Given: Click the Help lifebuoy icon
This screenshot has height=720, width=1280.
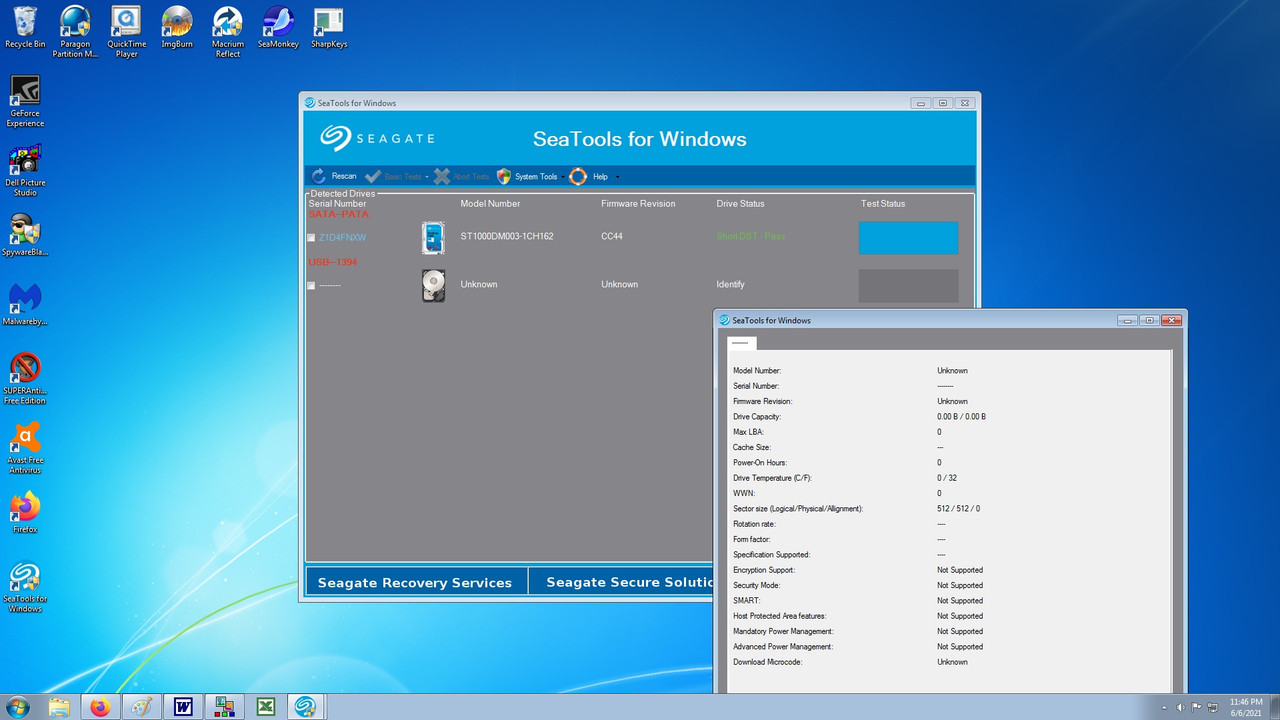Looking at the screenshot, I should [578, 176].
